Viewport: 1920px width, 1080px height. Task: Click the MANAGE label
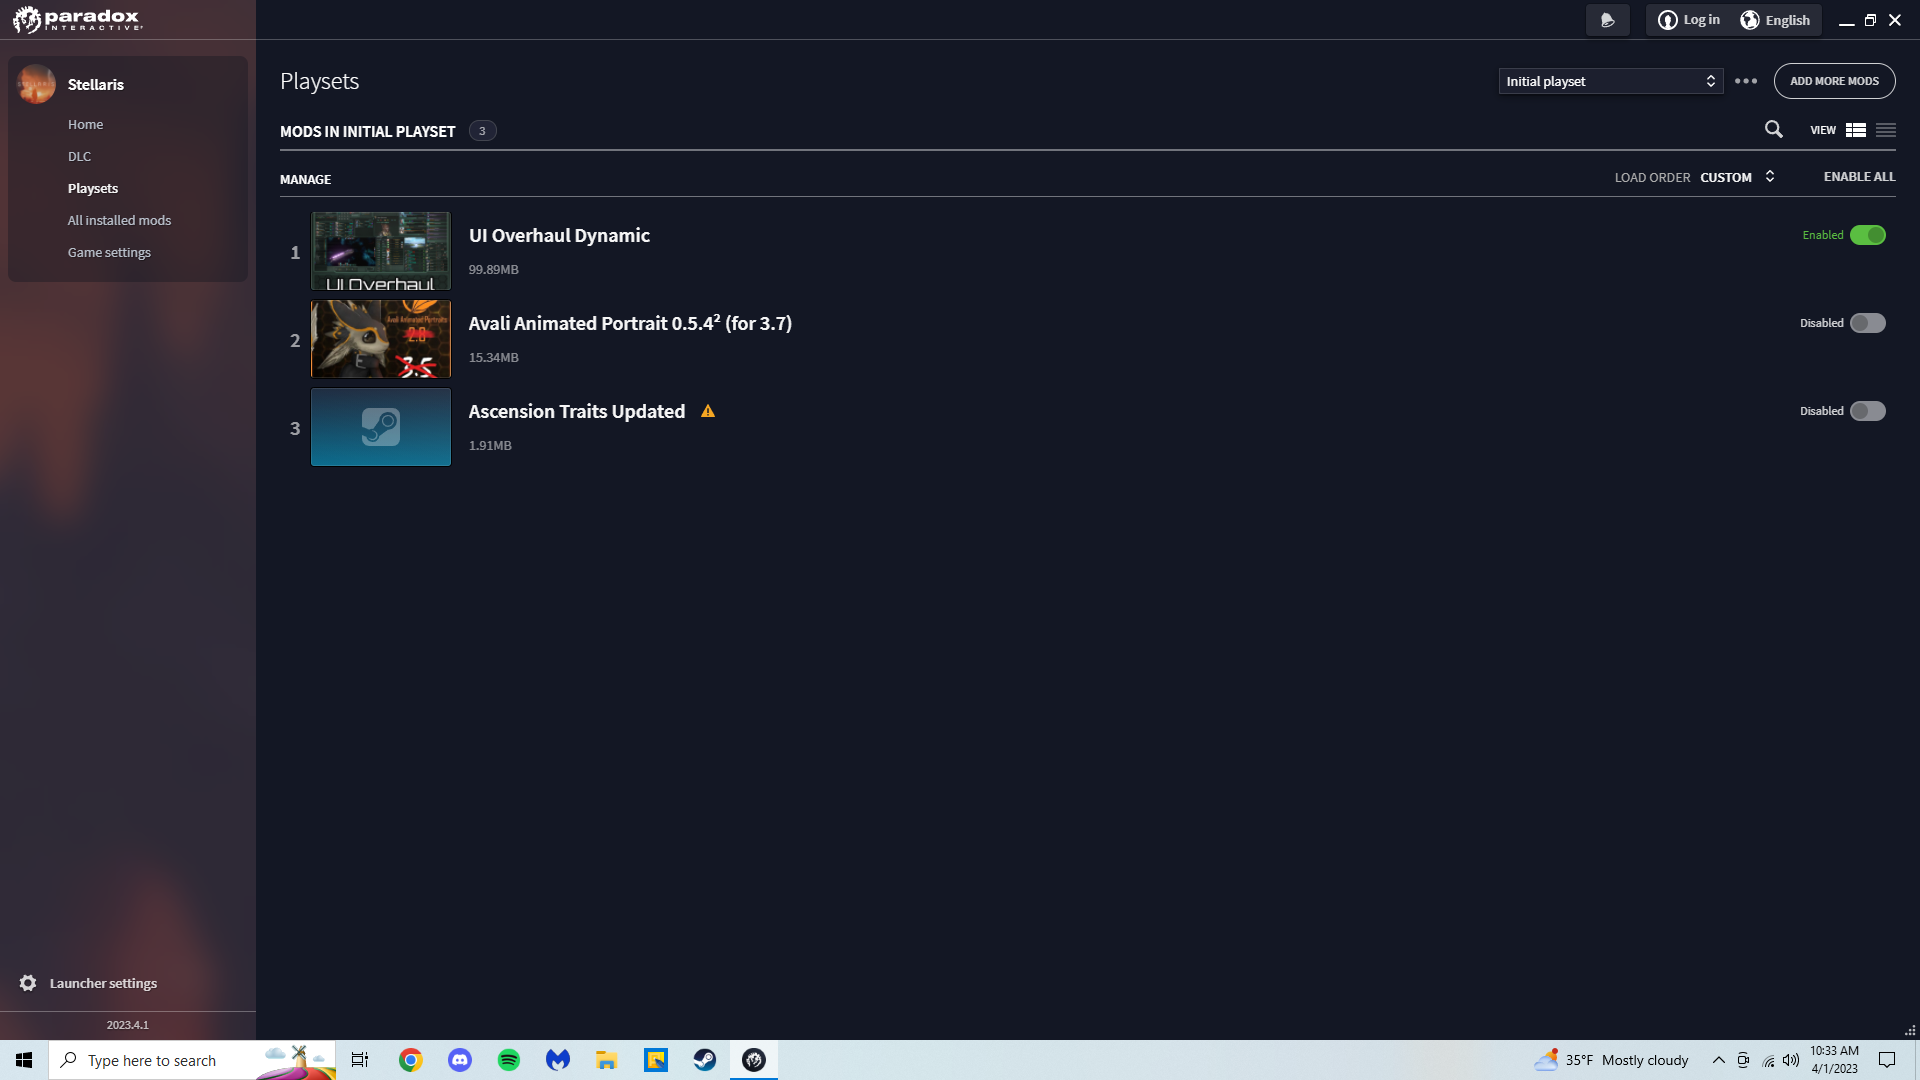click(x=306, y=179)
